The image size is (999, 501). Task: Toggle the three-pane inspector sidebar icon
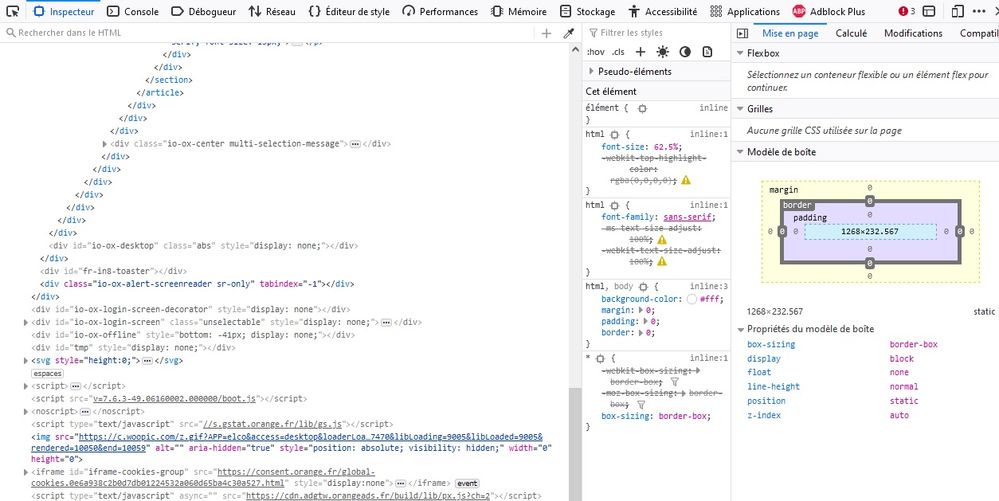click(742, 33)
